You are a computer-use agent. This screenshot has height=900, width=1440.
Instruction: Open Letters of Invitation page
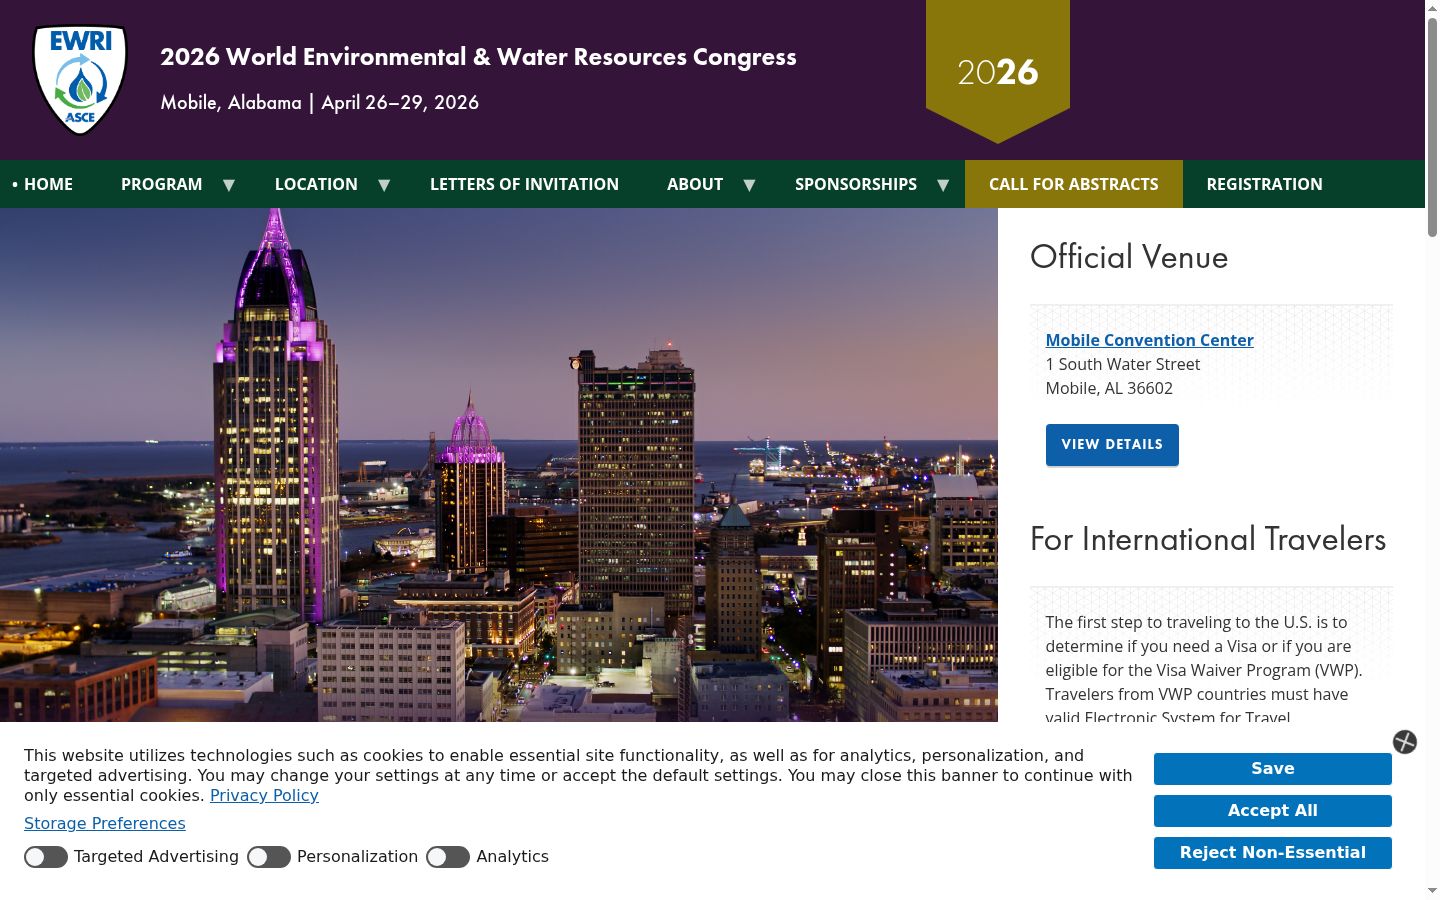pos(524,184)
